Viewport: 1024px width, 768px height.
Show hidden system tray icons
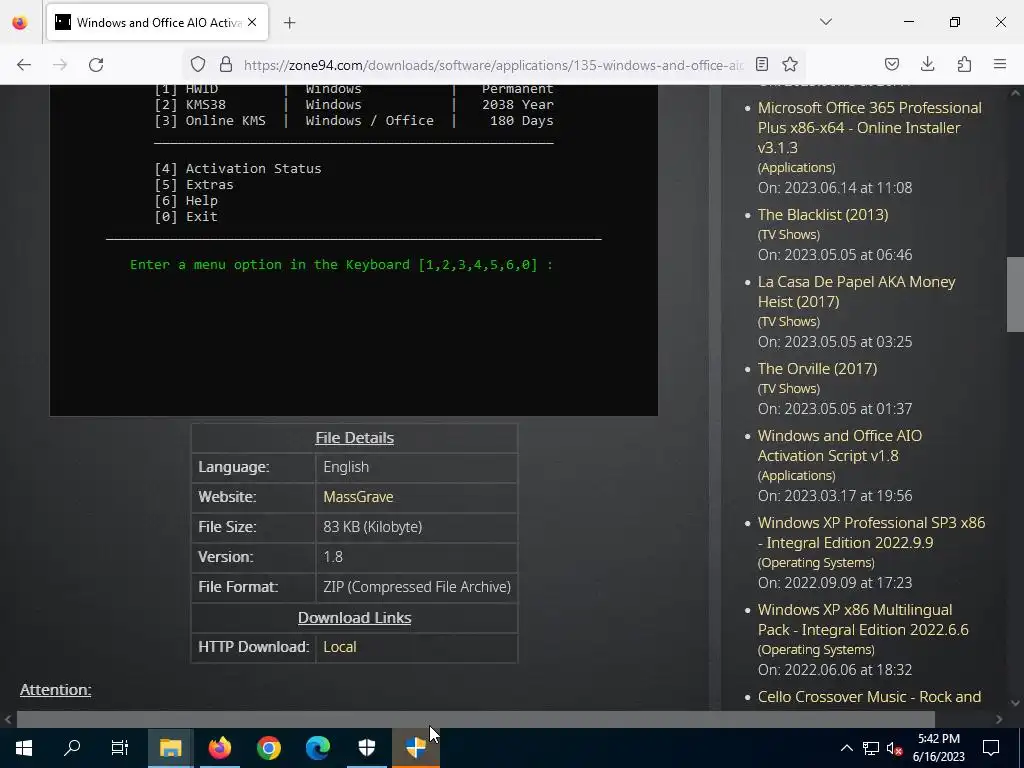(846, 748)
